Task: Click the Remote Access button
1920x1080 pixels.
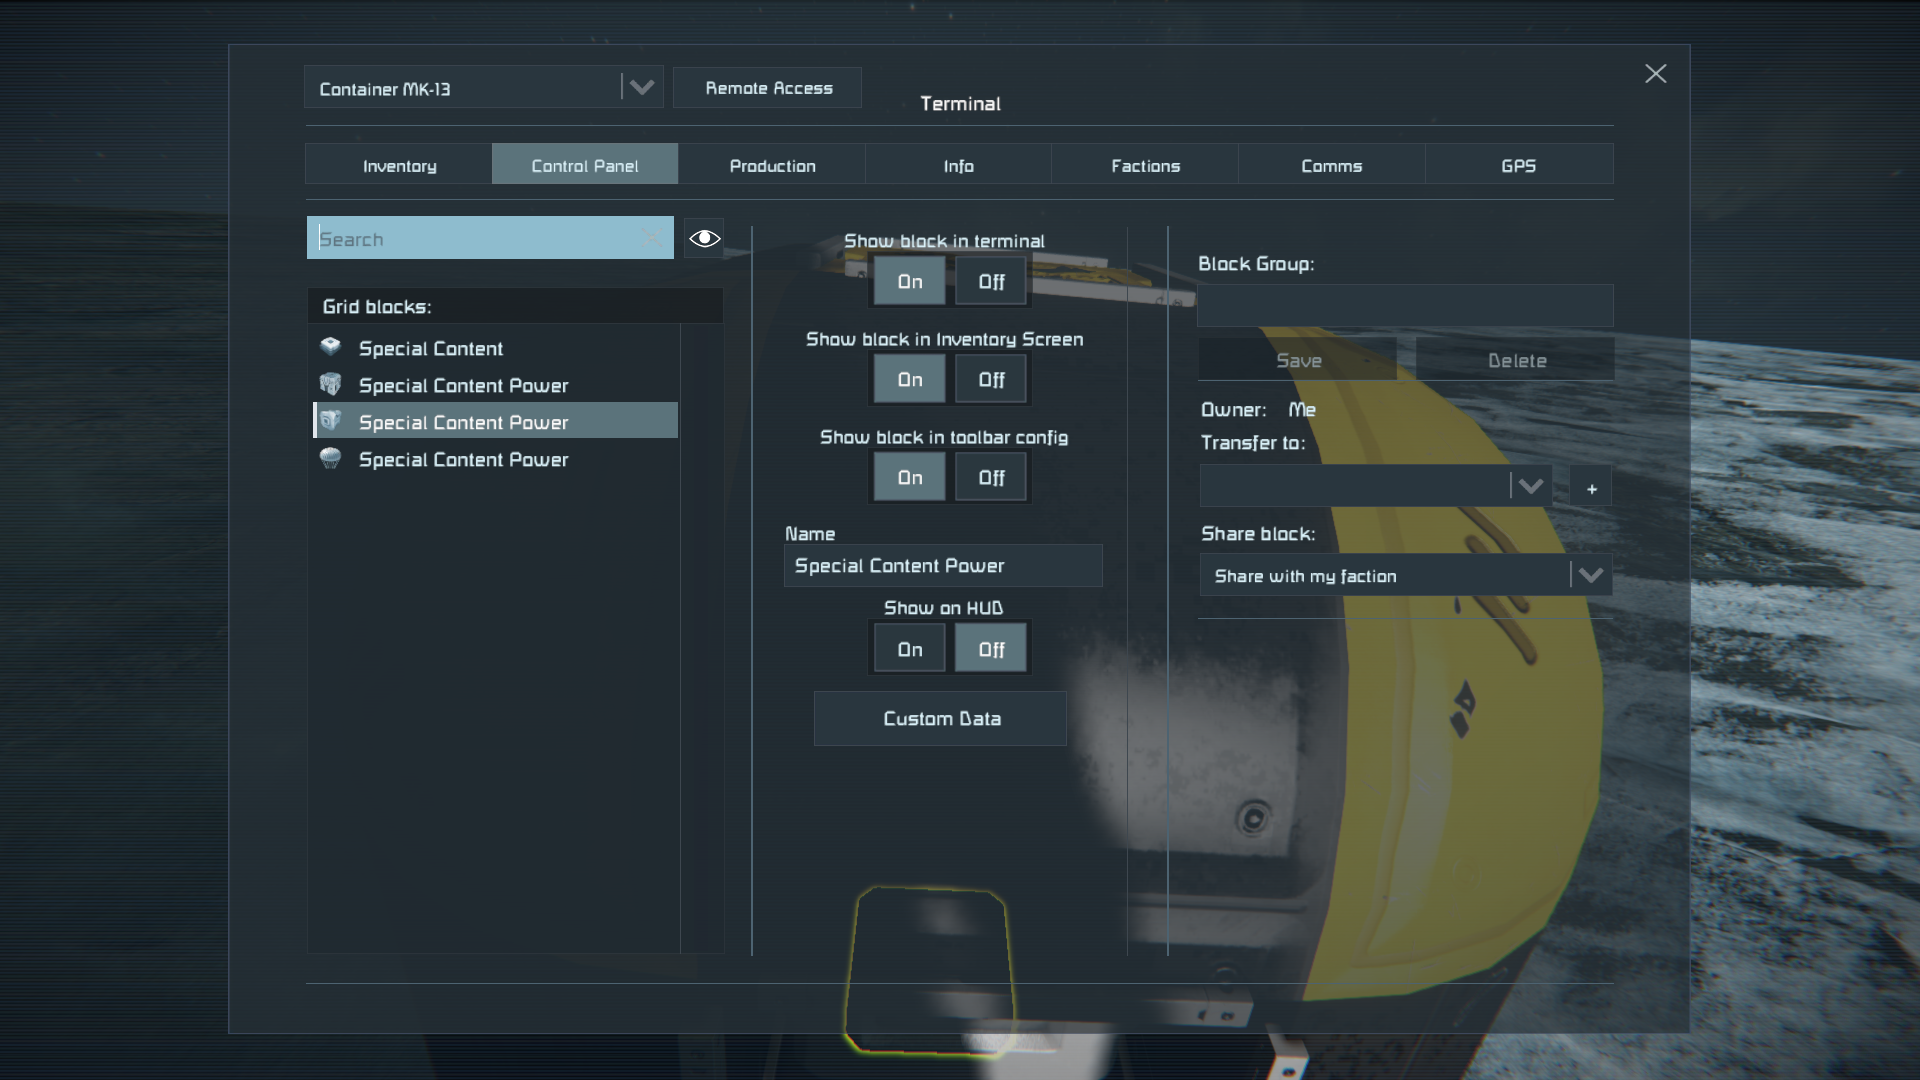Action: click(768, 88)
